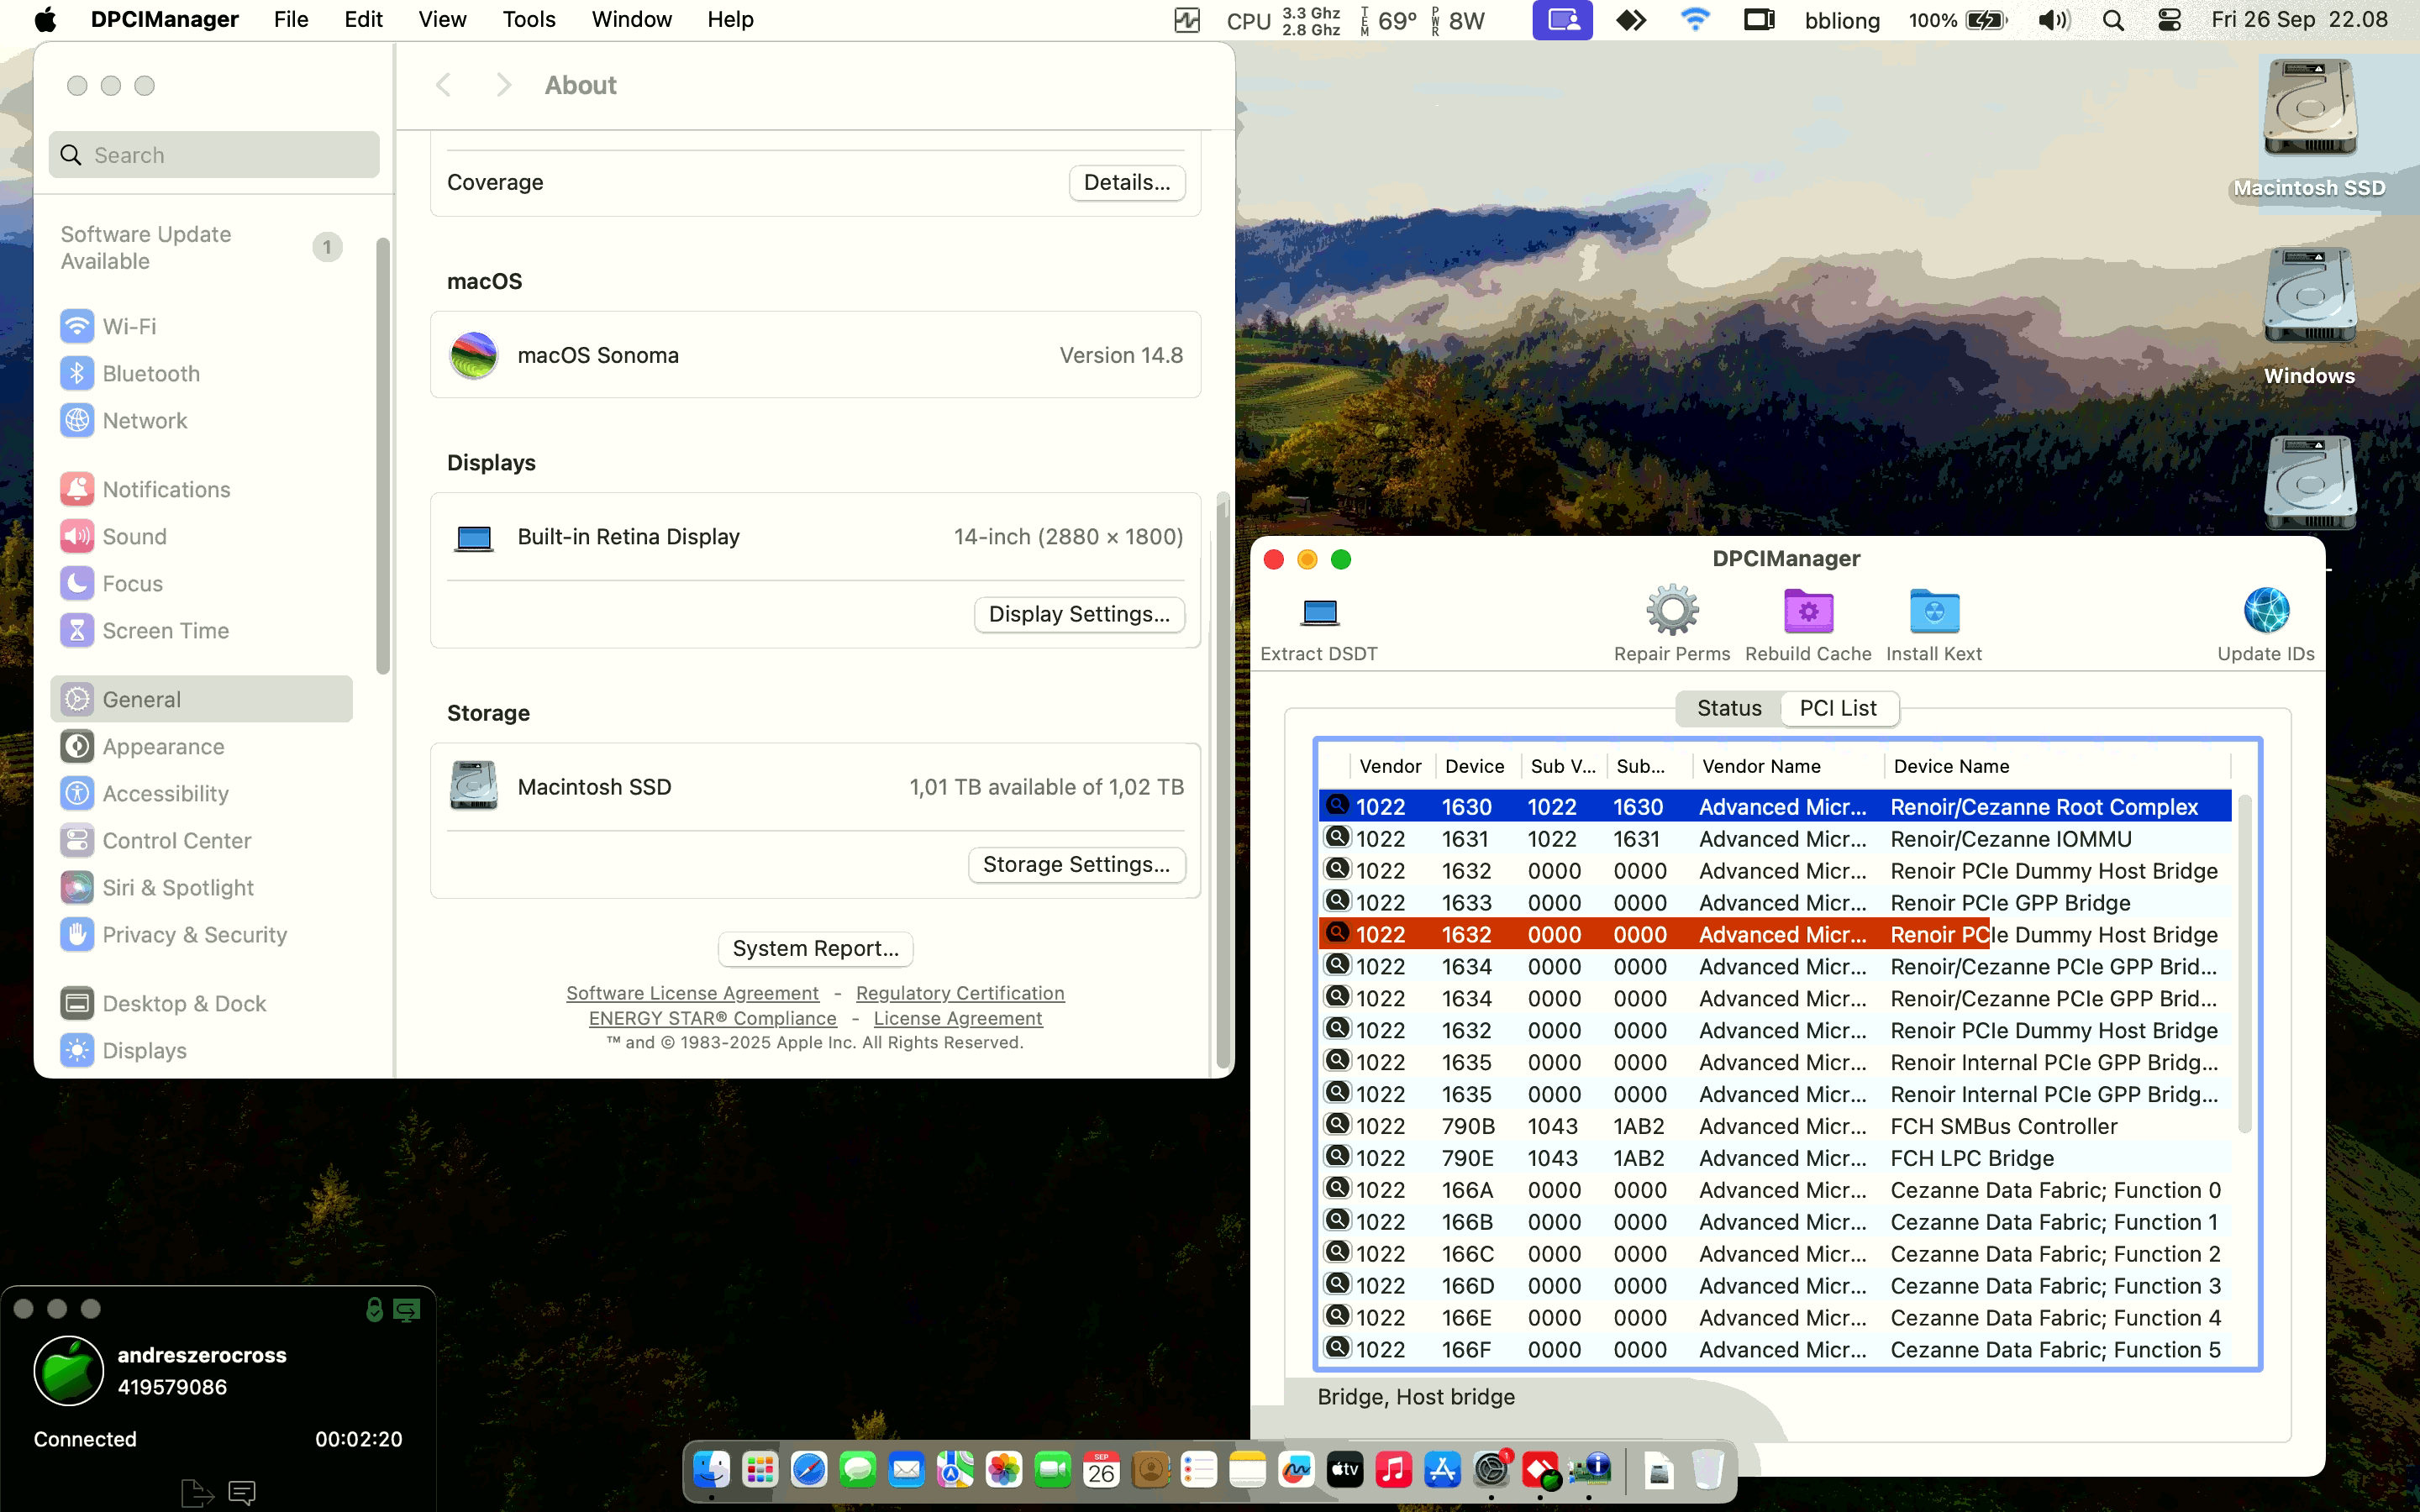Viewport: 2420px width, 1512px height.
Task: Click the magnifier icon on FCH SMBus Controller row
Action: point(1337,1125)
